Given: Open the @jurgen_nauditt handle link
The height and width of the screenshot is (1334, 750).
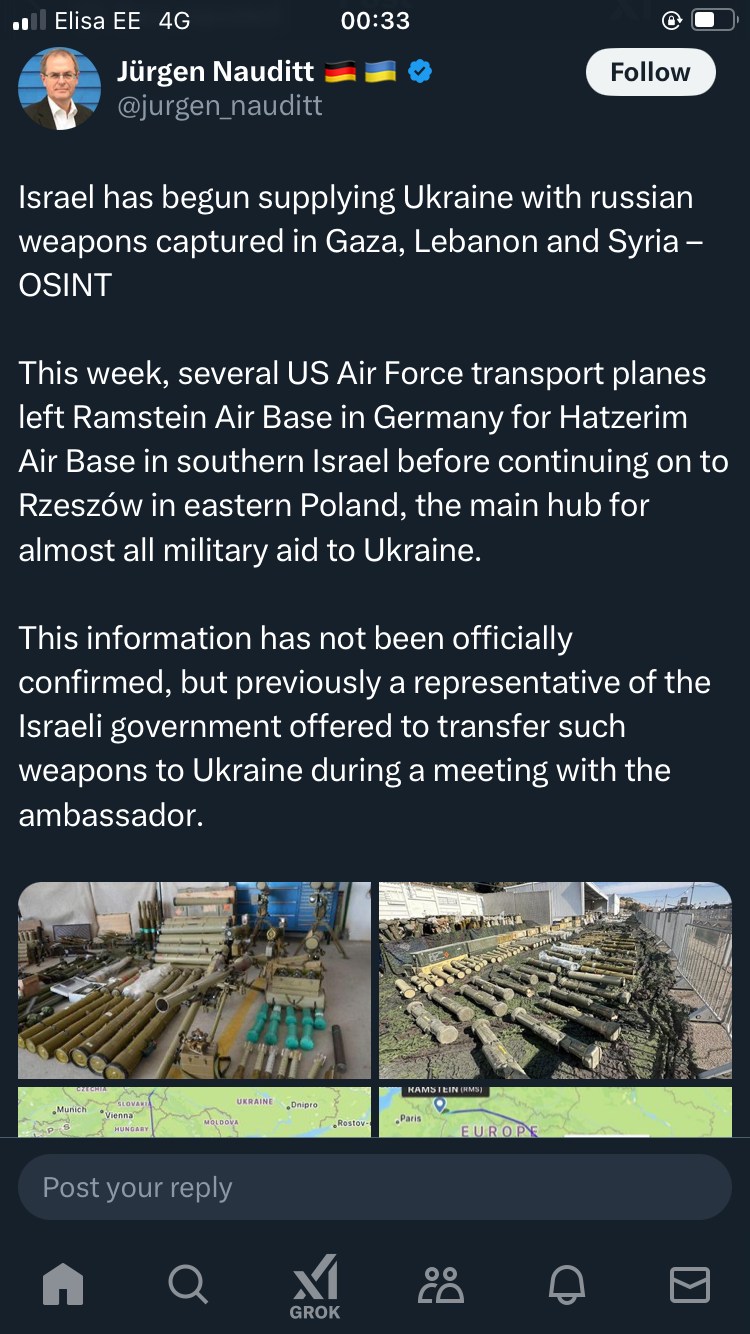Looking at the screenshot, I should (x=220, y=106).
